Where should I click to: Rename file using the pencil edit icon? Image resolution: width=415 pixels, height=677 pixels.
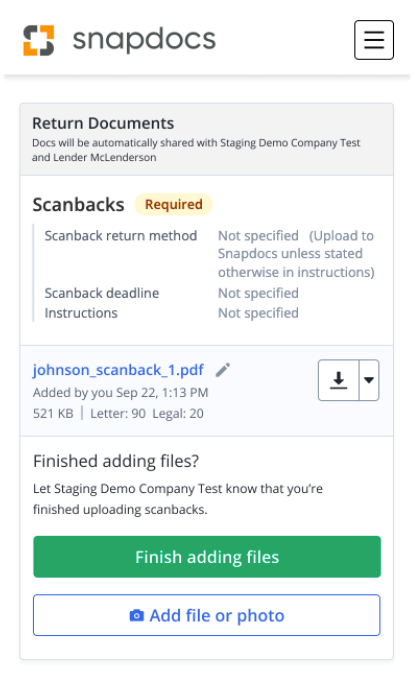click(223, 370)
